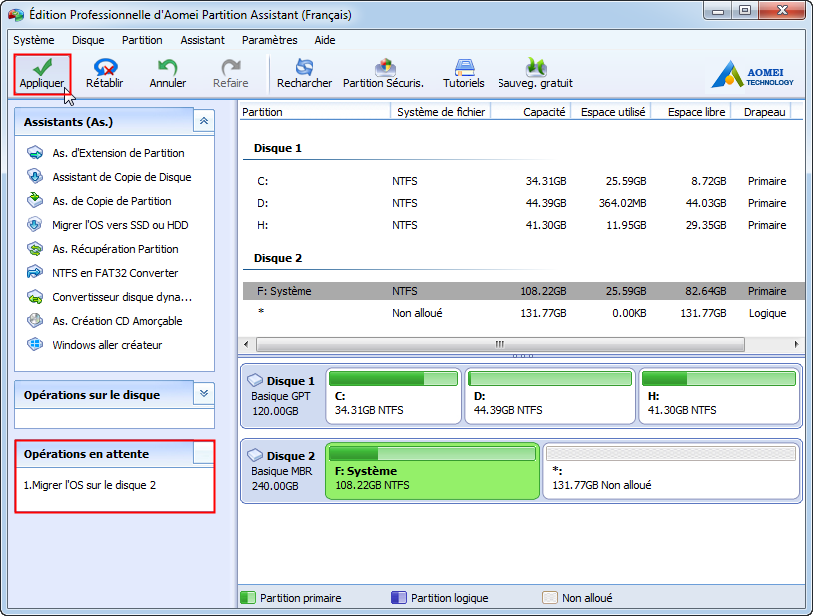The width and height of the screenshot is (813, 616).
Task: Click horizontal scrollbar left arrow
Action: coord(246,344)
